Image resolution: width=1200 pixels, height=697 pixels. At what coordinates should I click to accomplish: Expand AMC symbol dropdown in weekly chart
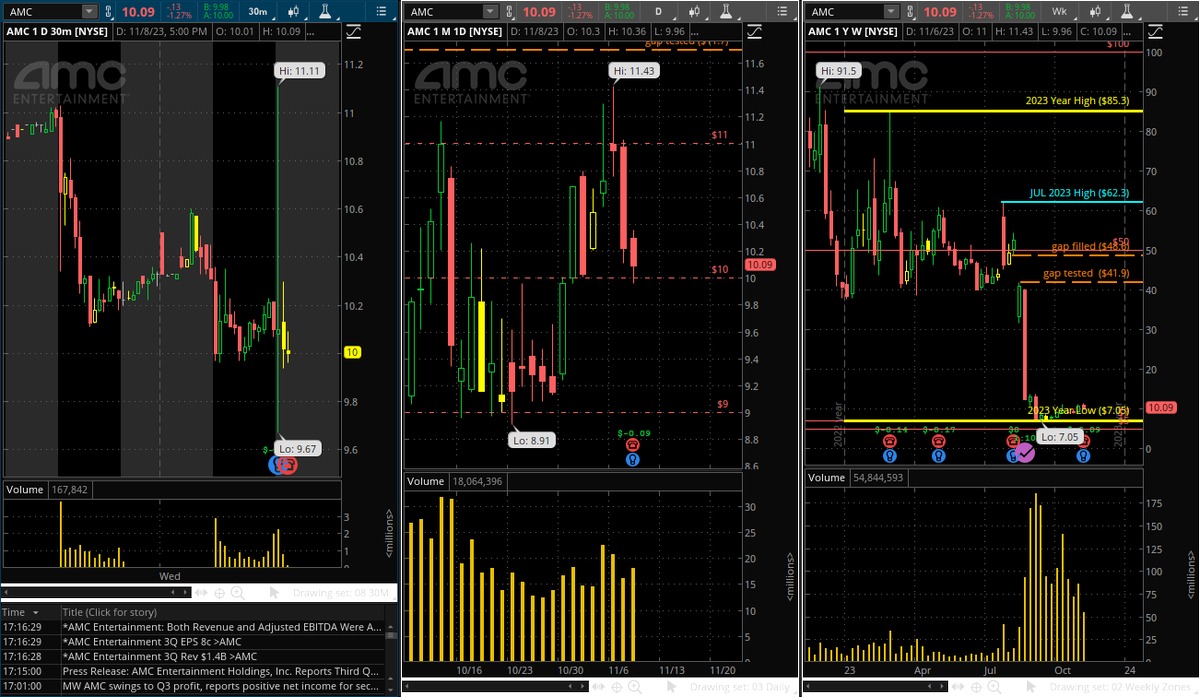[x=890, y=11]
